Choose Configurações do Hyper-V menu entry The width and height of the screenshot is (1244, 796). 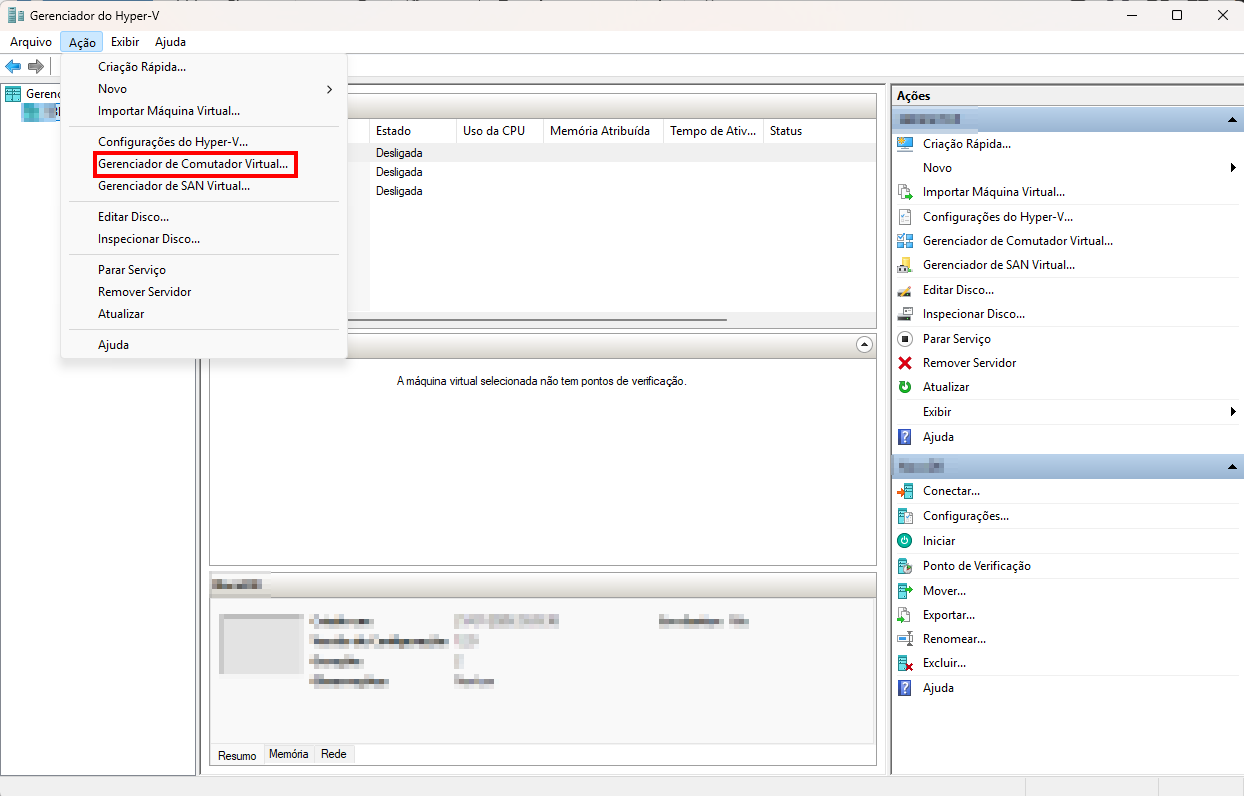pos(173,142)
